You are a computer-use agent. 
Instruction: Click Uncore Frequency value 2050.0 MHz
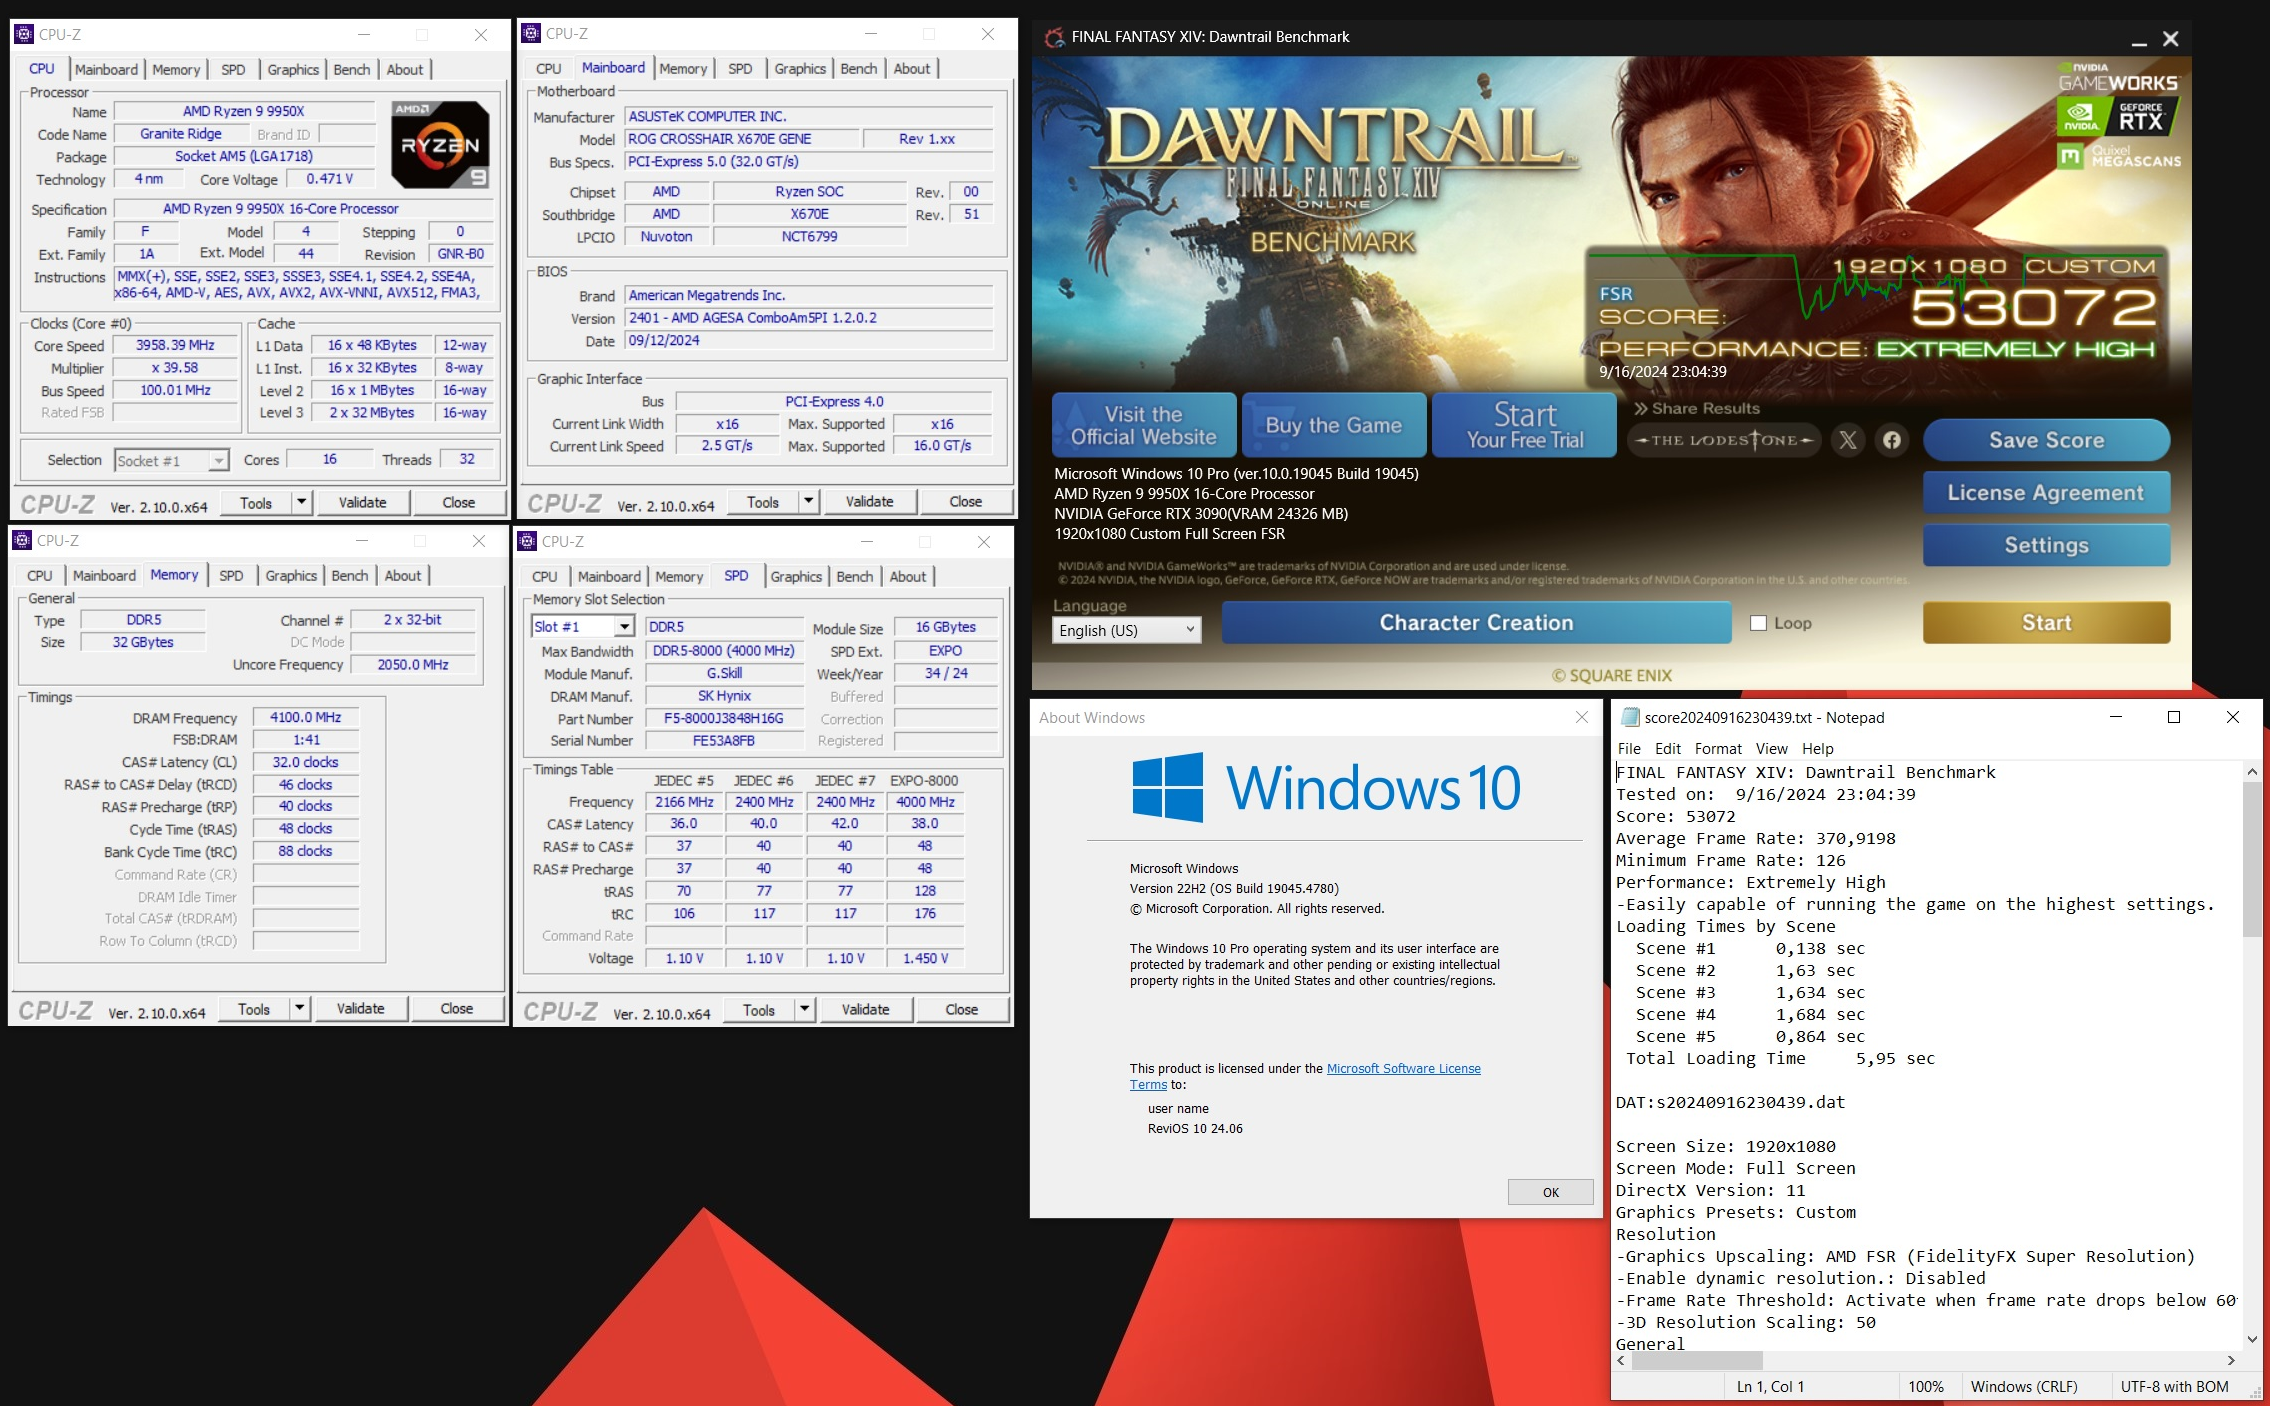[413, 664]
